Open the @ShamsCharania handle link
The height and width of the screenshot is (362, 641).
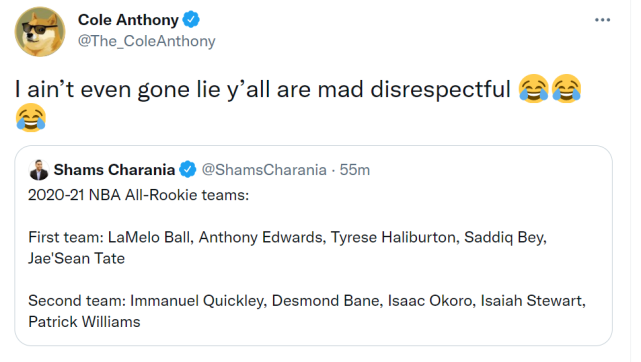pos(264,170)
